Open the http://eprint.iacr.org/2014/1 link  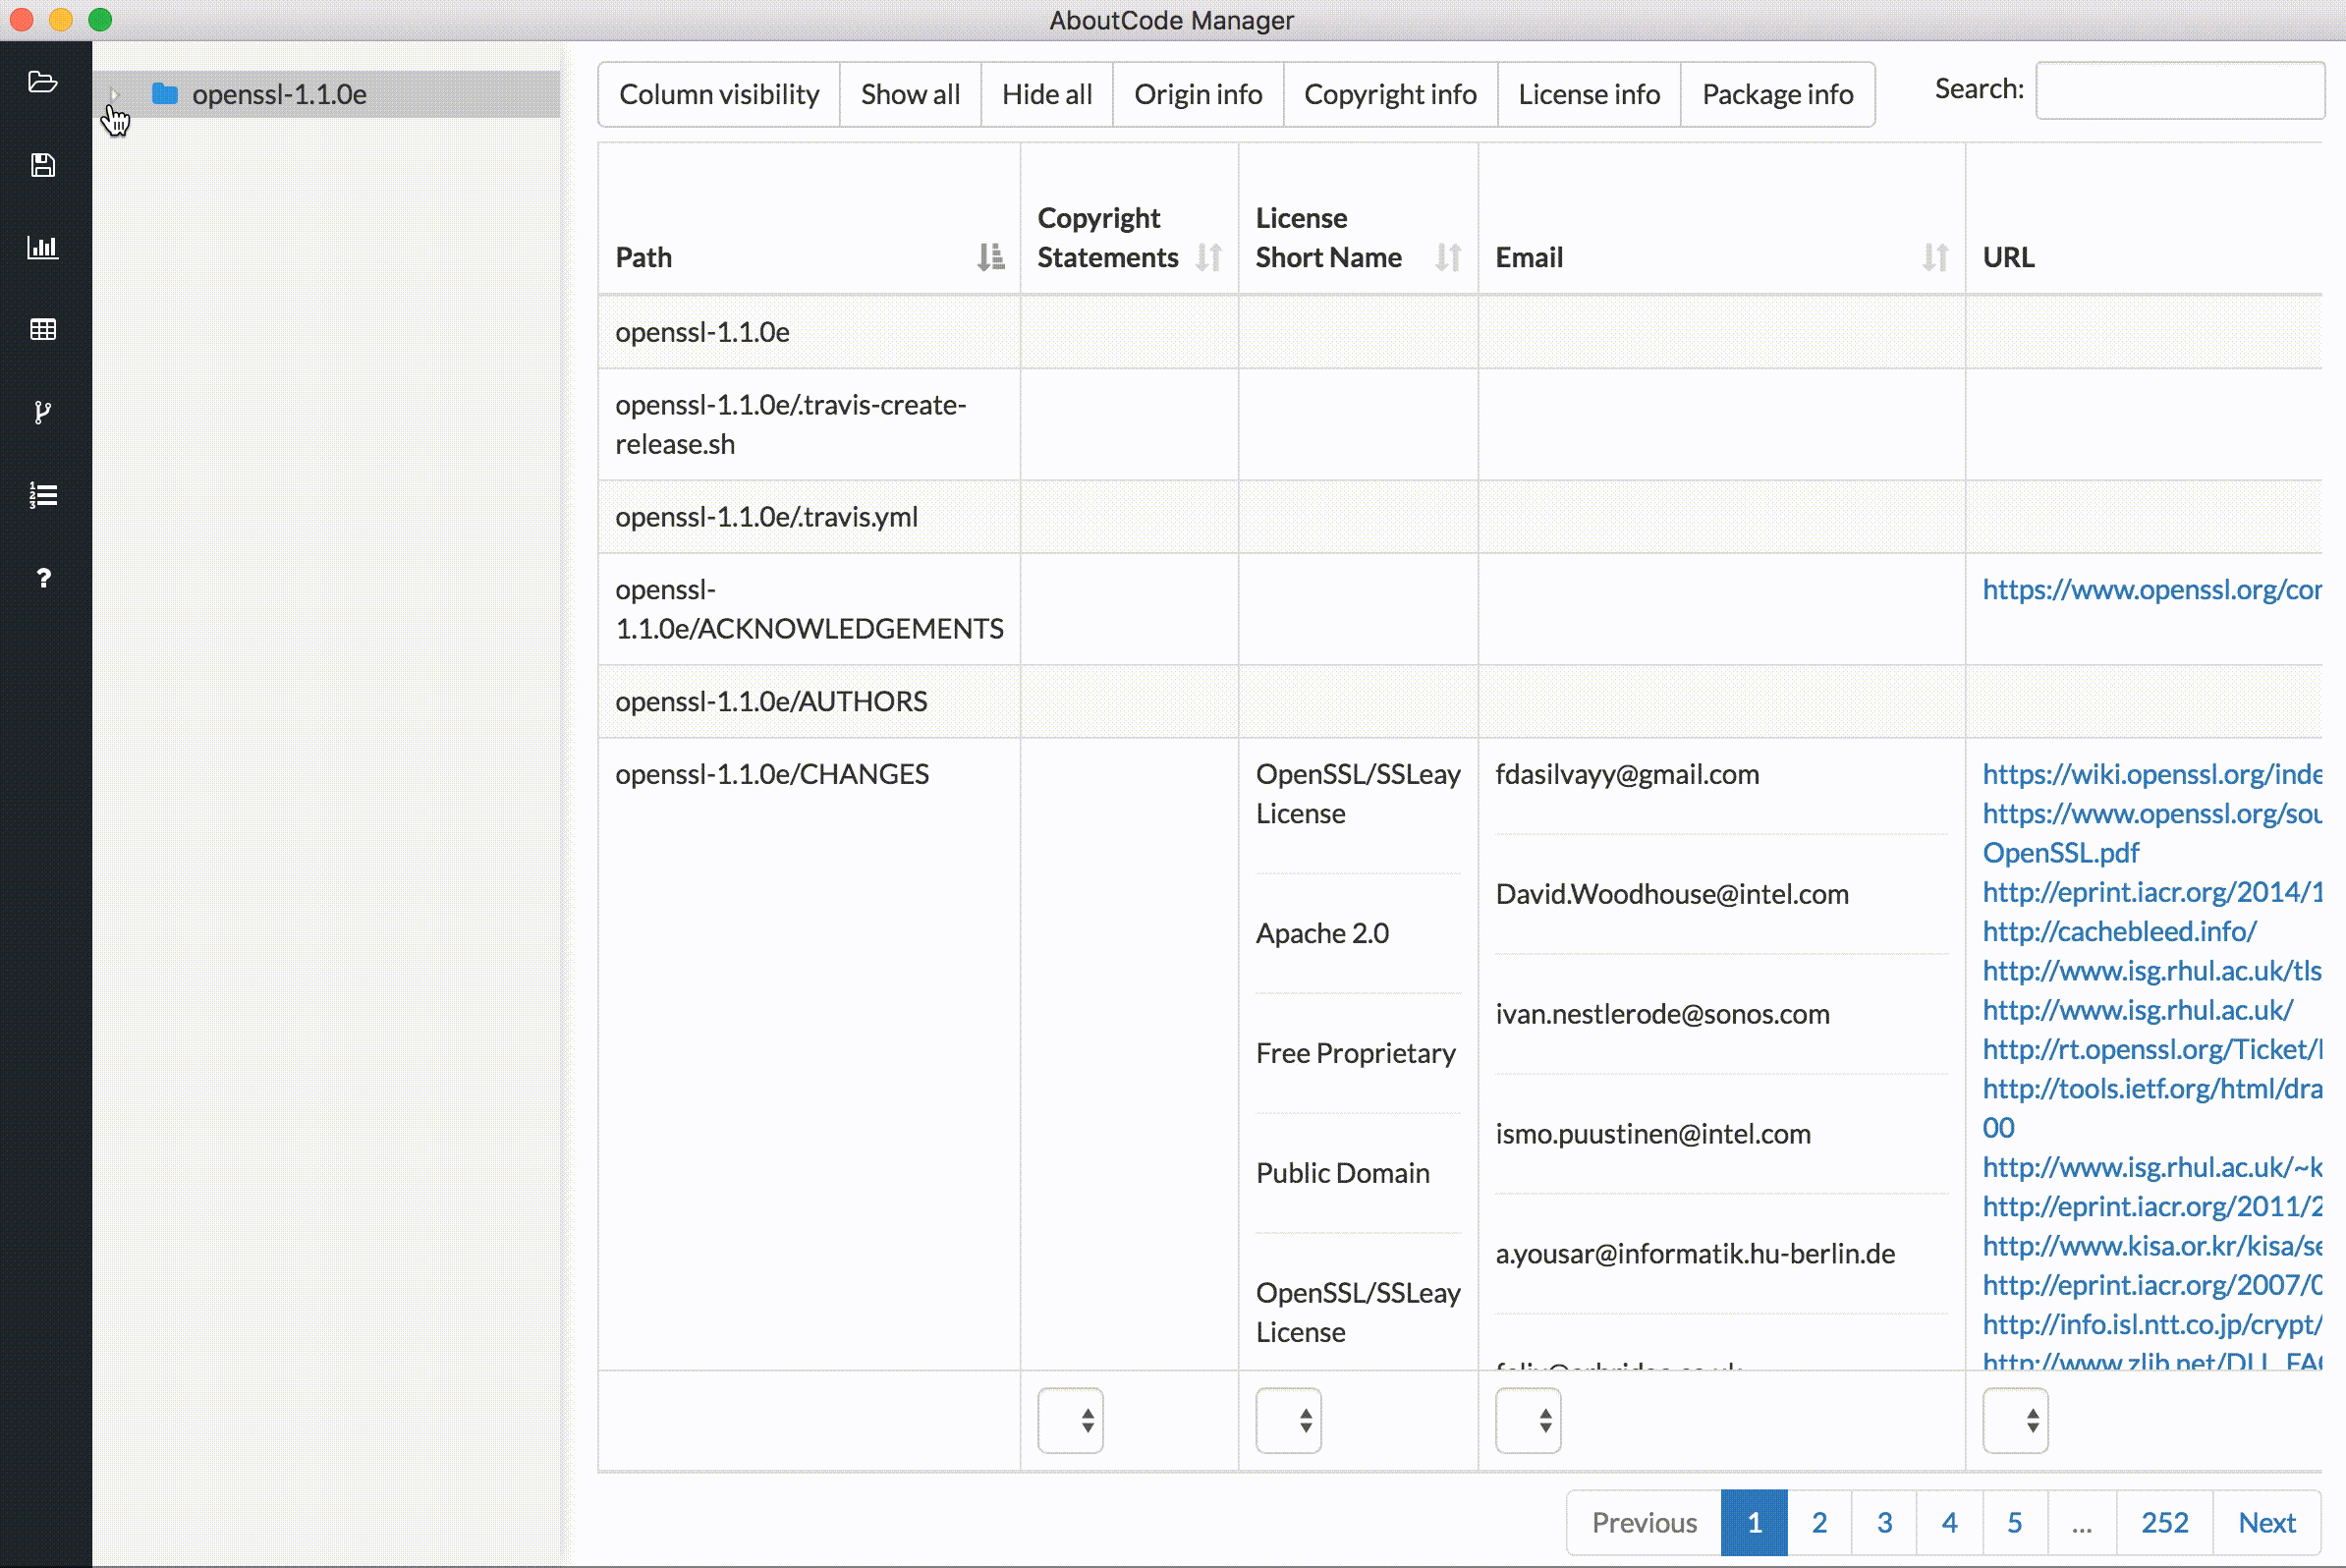pos(2152,892)
